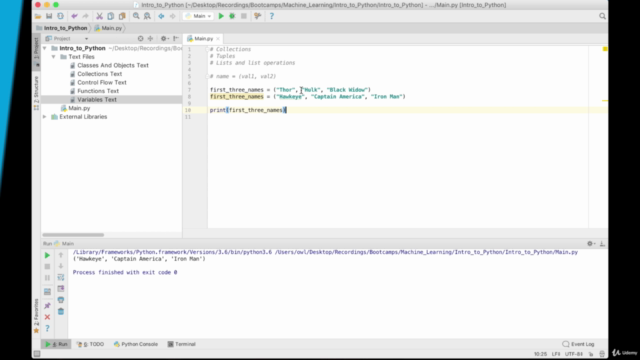Undo the last edit
Image resolution: width=640 pixels, height=360 pixels.
(x=74, y=16)
